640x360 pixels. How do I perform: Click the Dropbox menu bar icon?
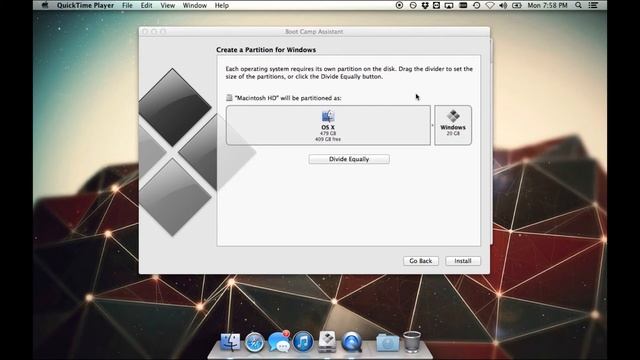point(424,5)
